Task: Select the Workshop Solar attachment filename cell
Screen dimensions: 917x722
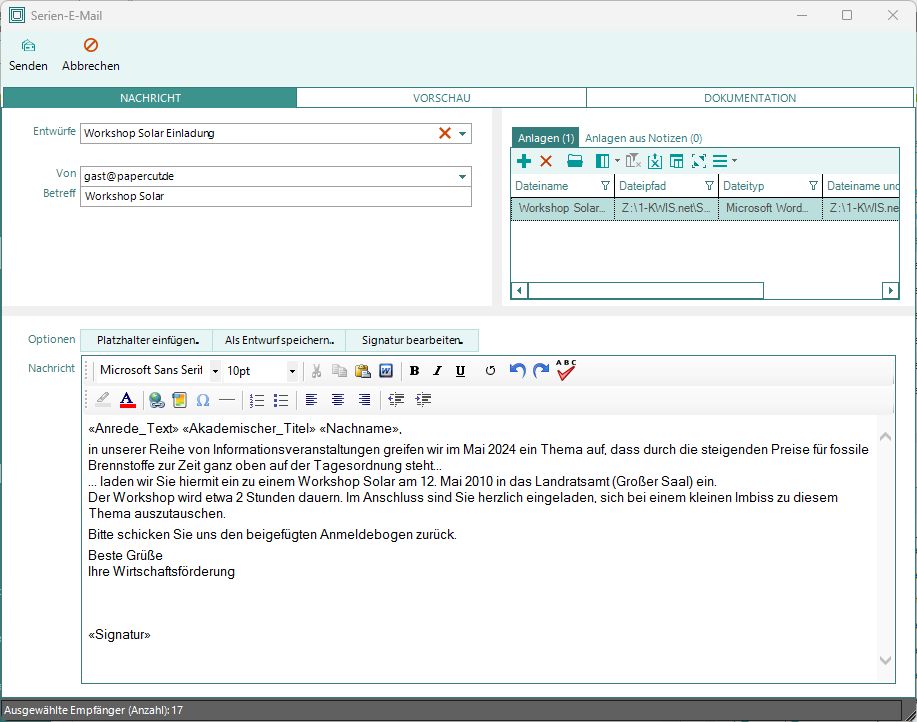Action: click(562, 208)
